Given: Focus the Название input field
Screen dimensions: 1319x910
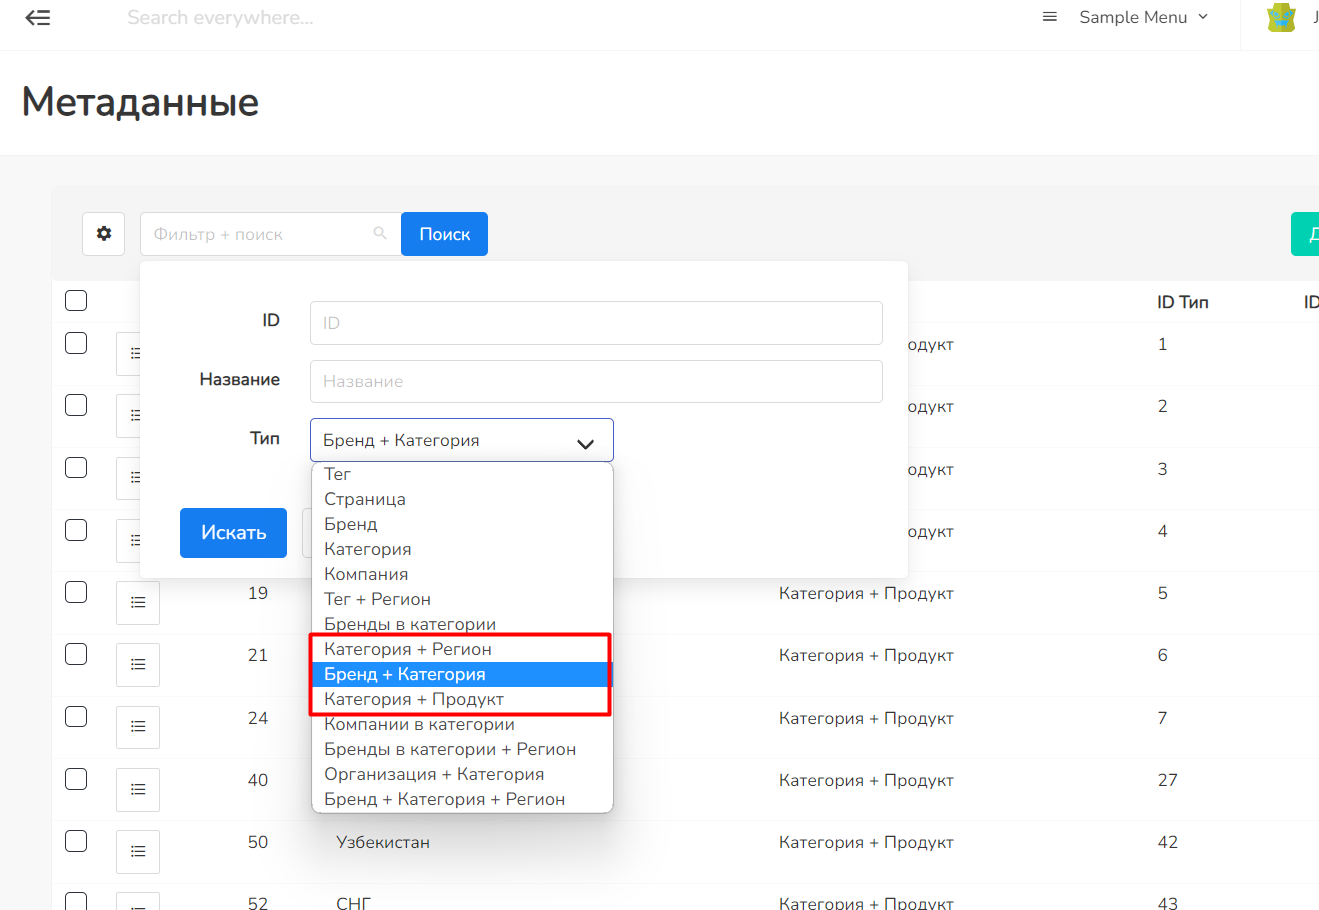Looking at the screenshot, I should (596, 381).
